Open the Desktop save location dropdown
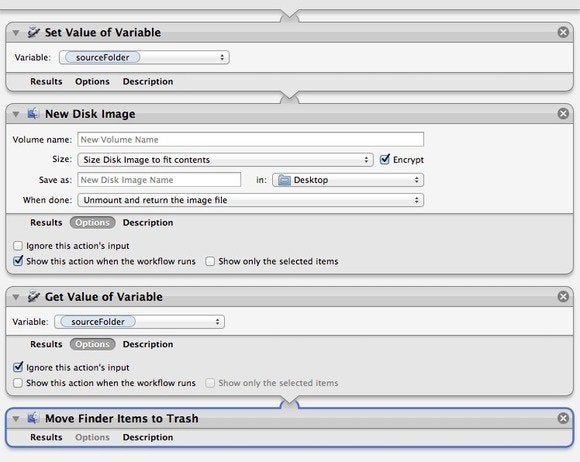 348,180
